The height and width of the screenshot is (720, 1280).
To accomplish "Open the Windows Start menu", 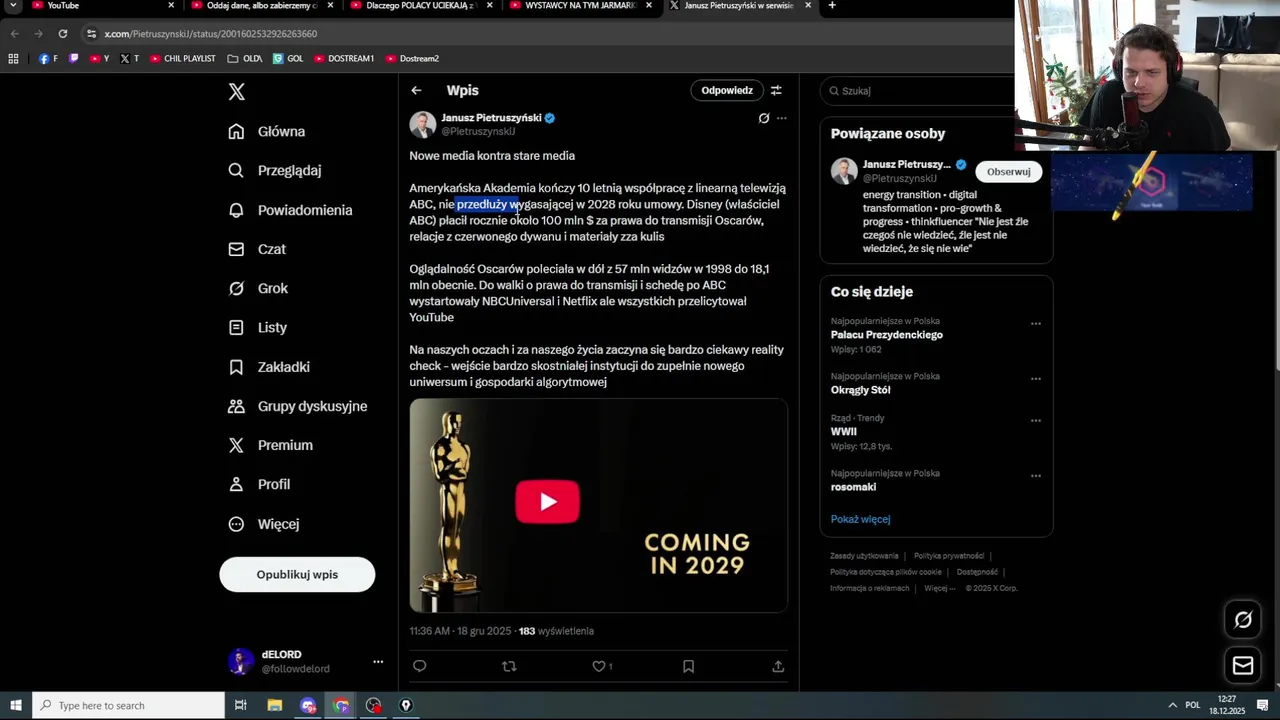I will click(15, 706).
